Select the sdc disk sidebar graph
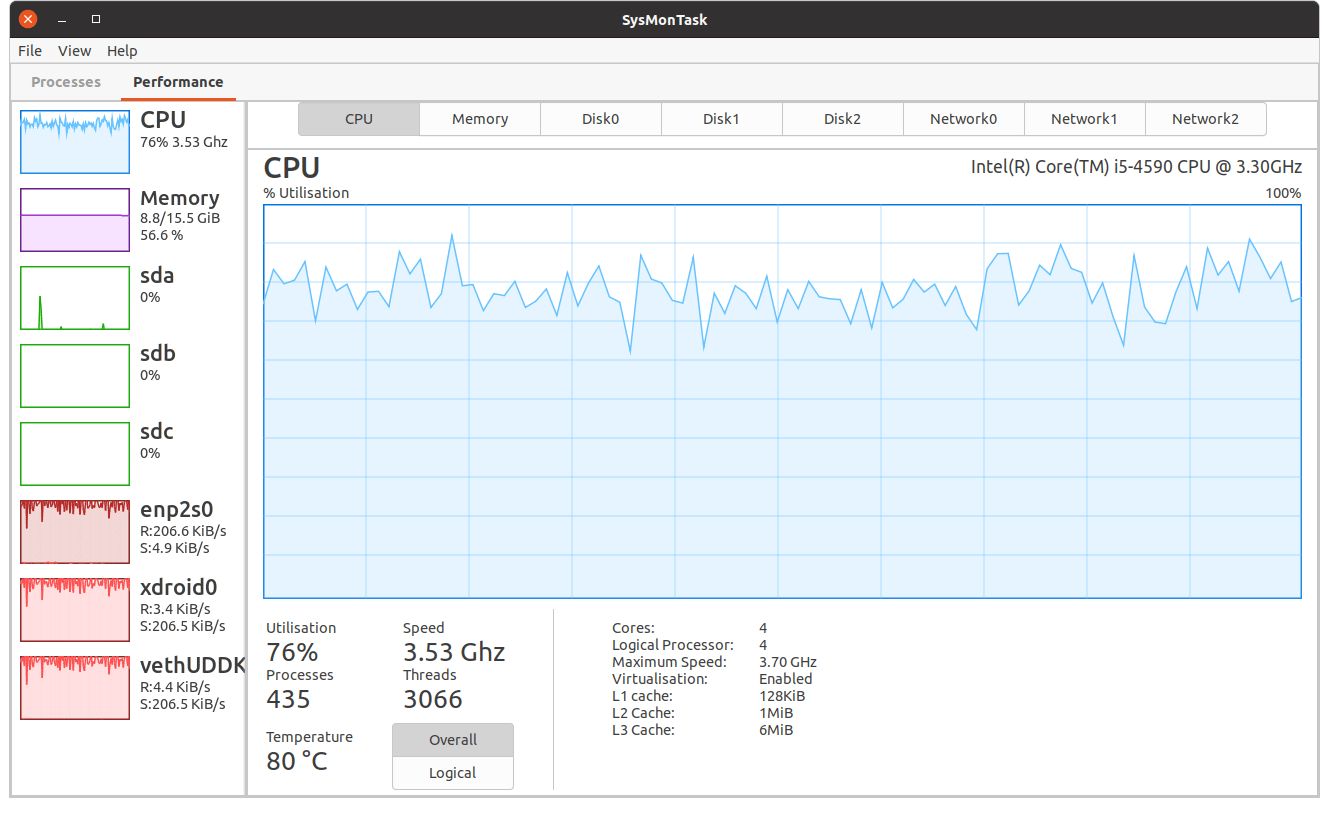 [x=75, y=453]
